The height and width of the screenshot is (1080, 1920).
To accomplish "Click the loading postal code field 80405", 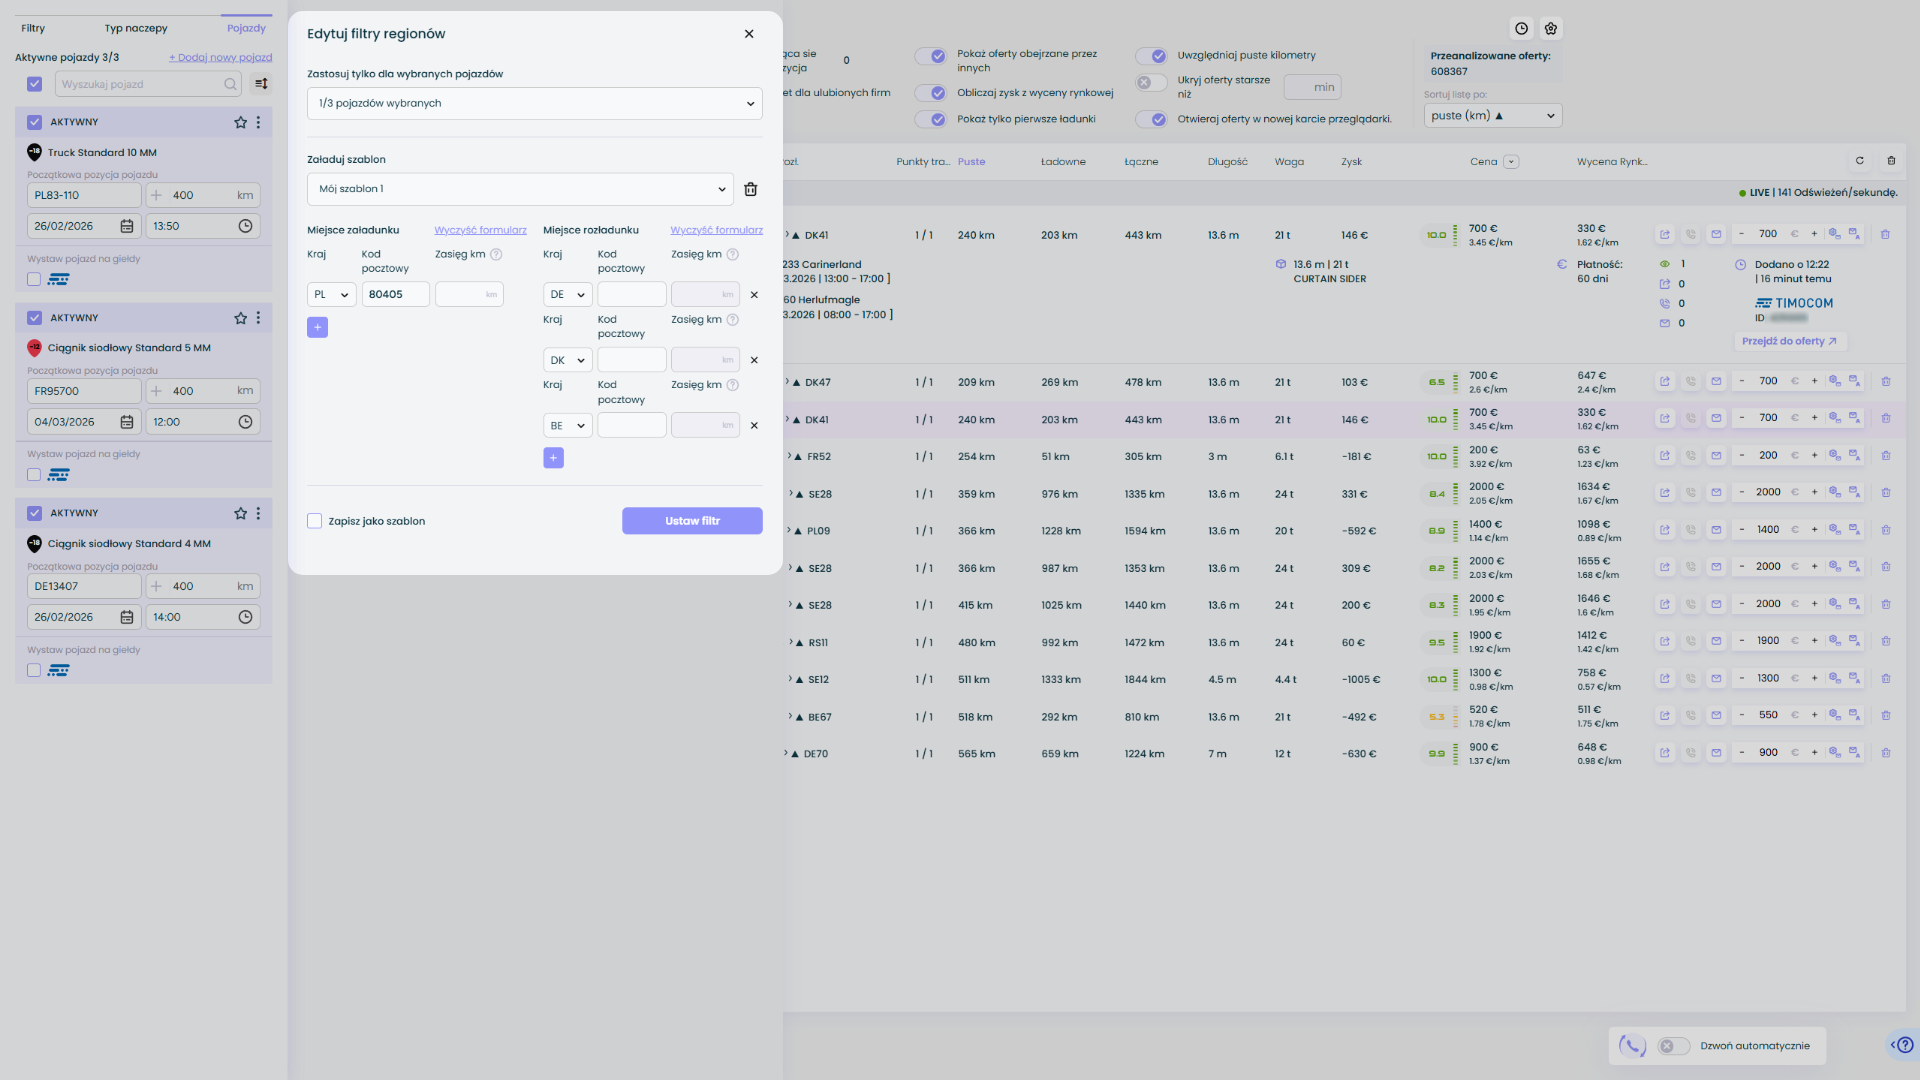I will point(395,294).
